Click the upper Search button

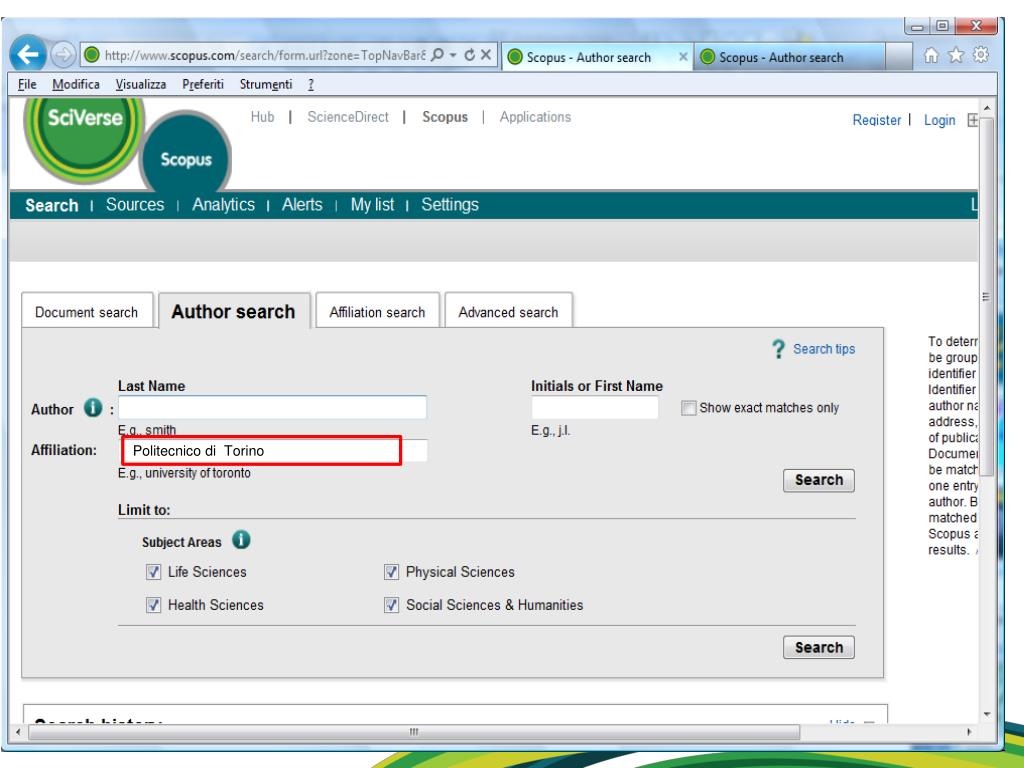tap(818, 480)
